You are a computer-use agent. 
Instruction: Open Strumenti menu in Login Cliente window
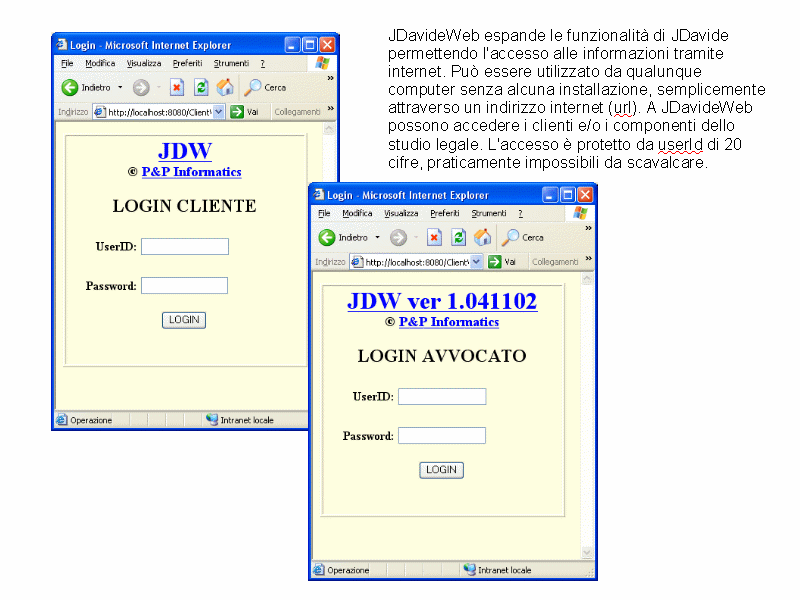tap(231, 63)
